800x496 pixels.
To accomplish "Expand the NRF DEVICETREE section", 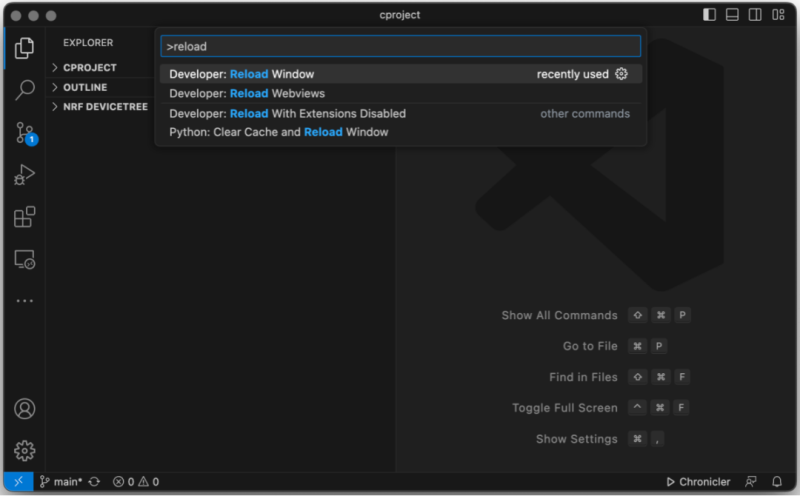I will point(105,106).
